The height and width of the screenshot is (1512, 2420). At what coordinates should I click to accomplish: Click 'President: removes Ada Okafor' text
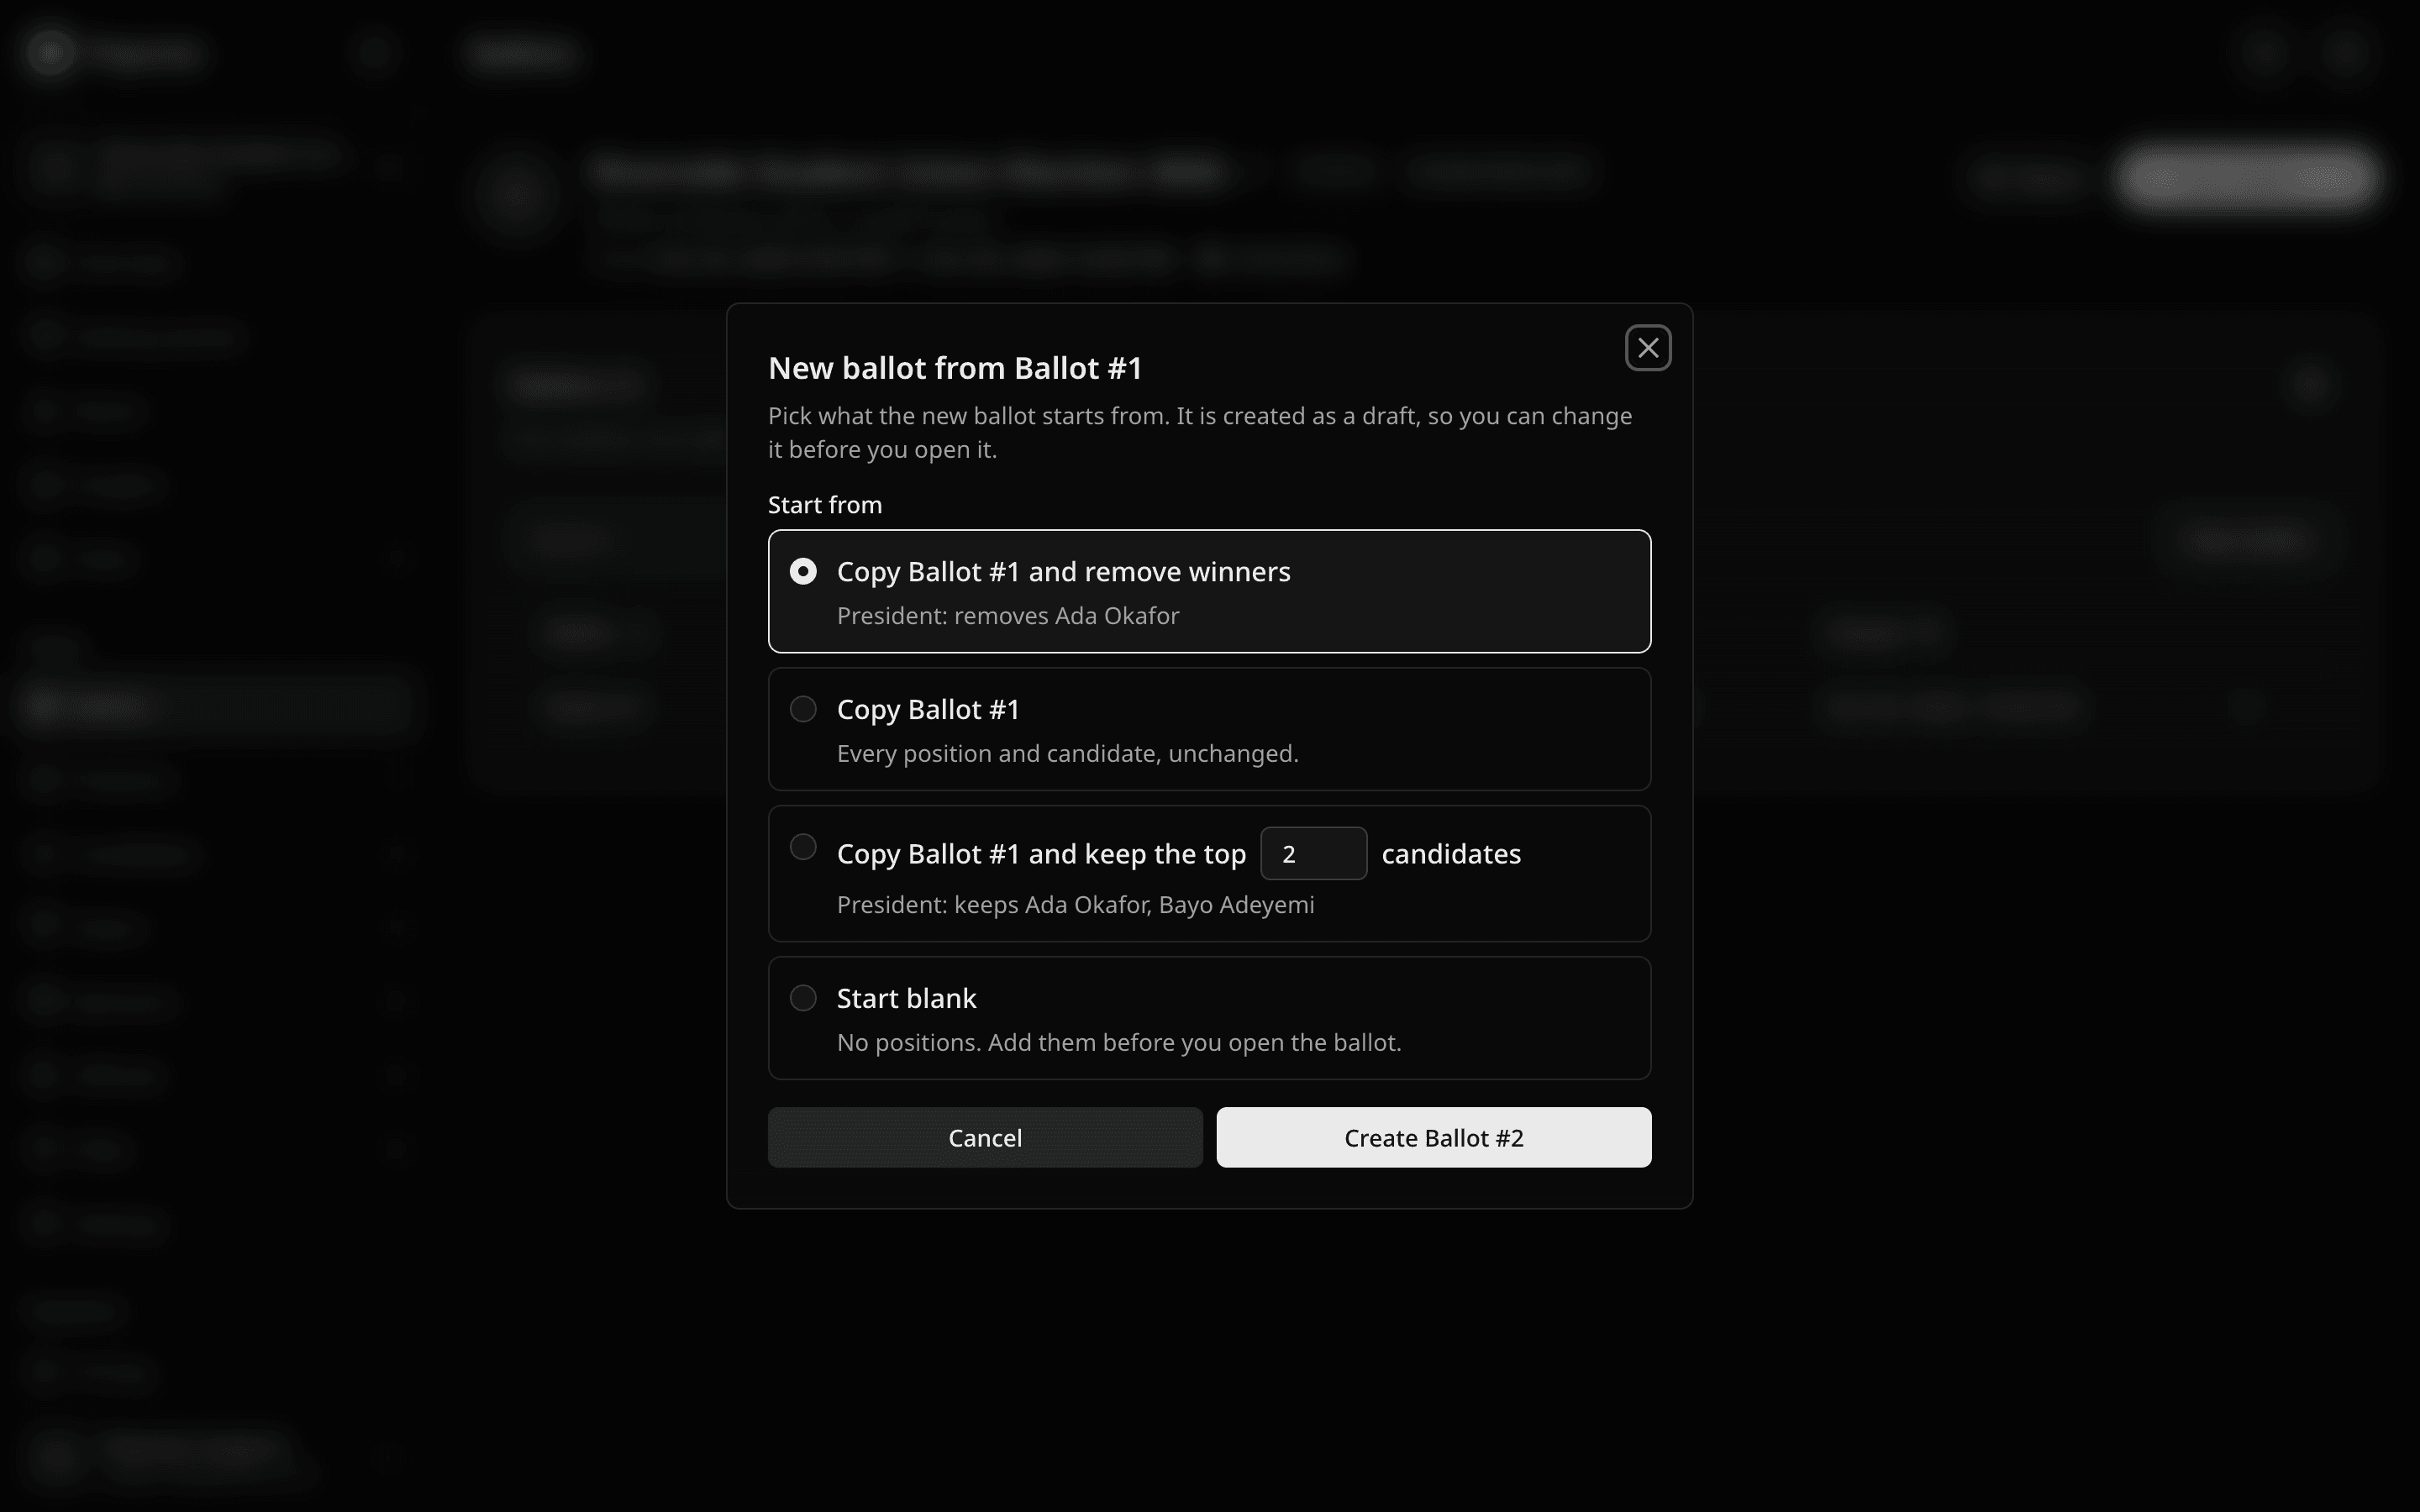tap(1008, 616)
